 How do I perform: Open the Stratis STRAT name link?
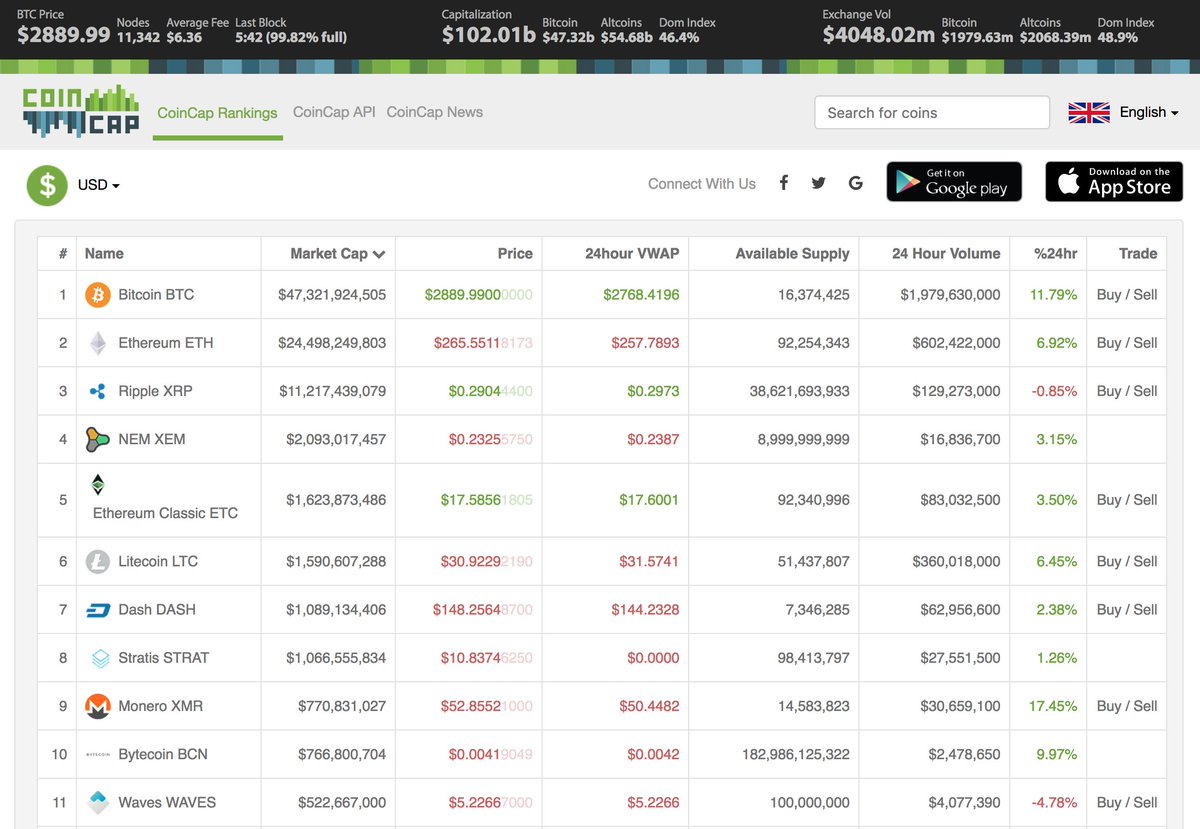[x=163, y=658]
